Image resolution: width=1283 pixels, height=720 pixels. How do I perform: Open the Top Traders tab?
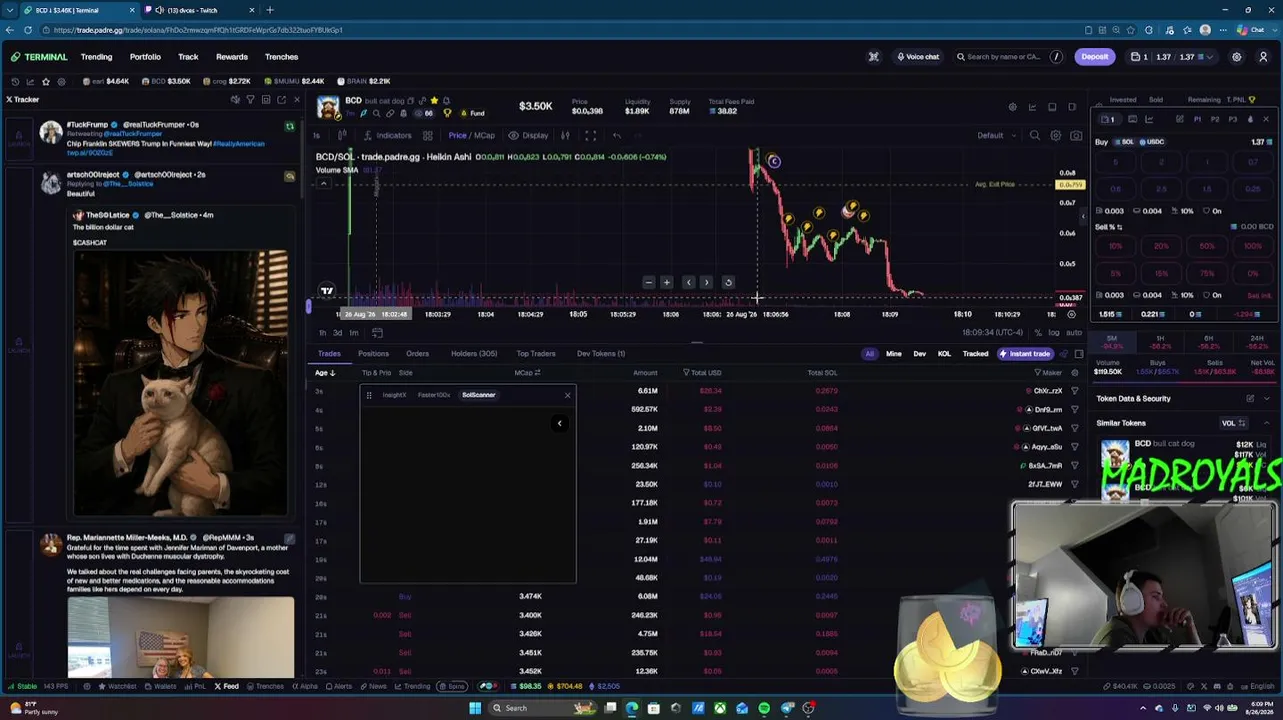(536, 354)
